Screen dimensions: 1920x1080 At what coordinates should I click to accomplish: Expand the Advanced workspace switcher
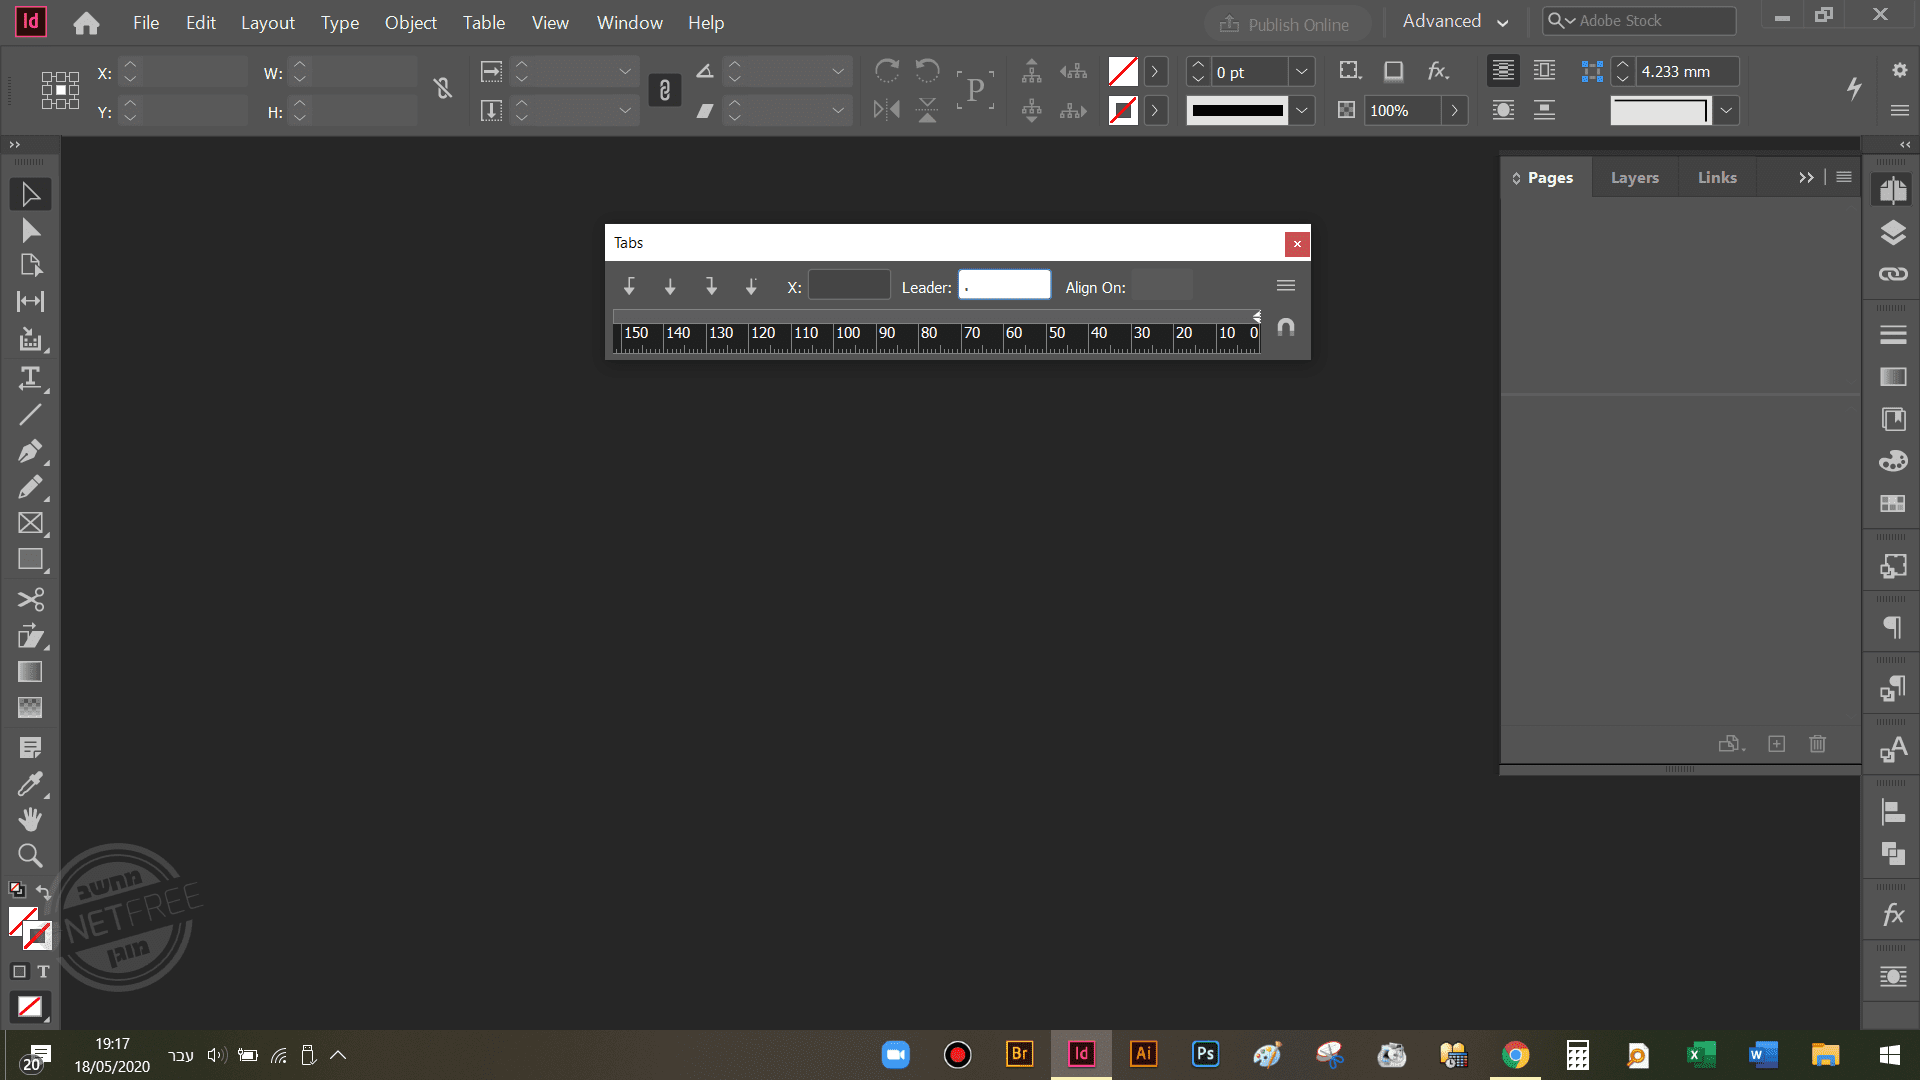[x=1455, y=22]
